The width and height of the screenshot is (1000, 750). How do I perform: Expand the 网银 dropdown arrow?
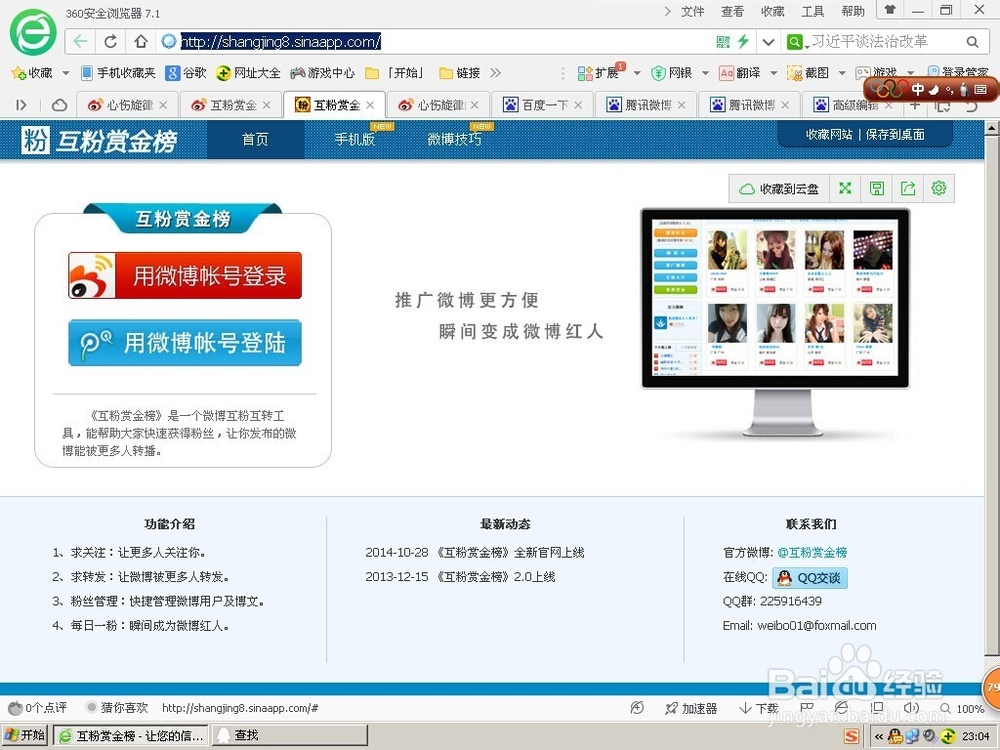(705, 73)
